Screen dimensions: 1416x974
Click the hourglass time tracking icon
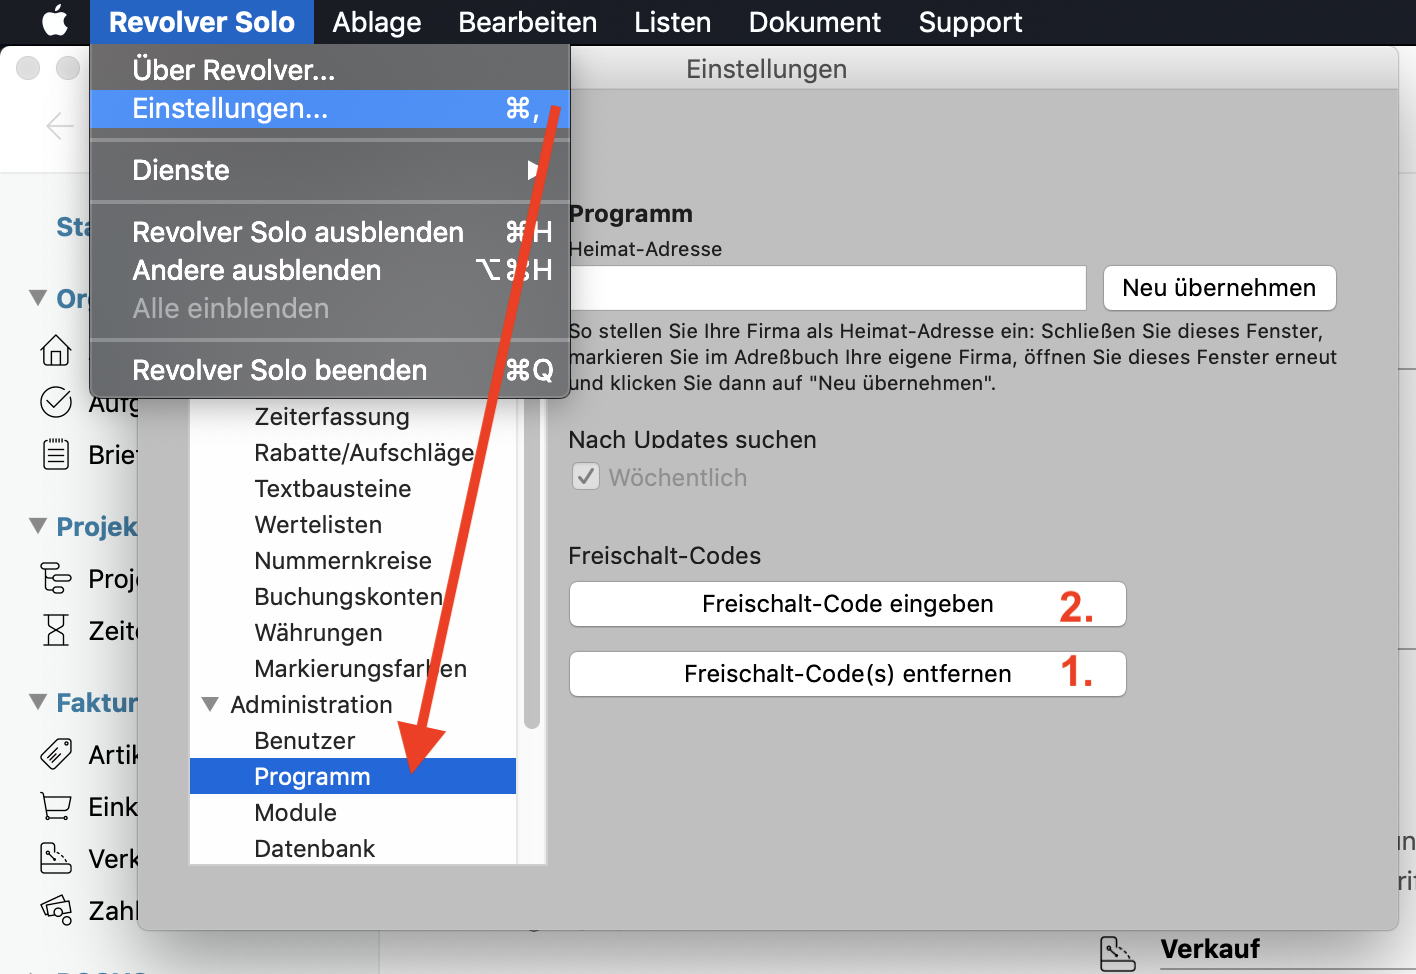tap(56, 630)
